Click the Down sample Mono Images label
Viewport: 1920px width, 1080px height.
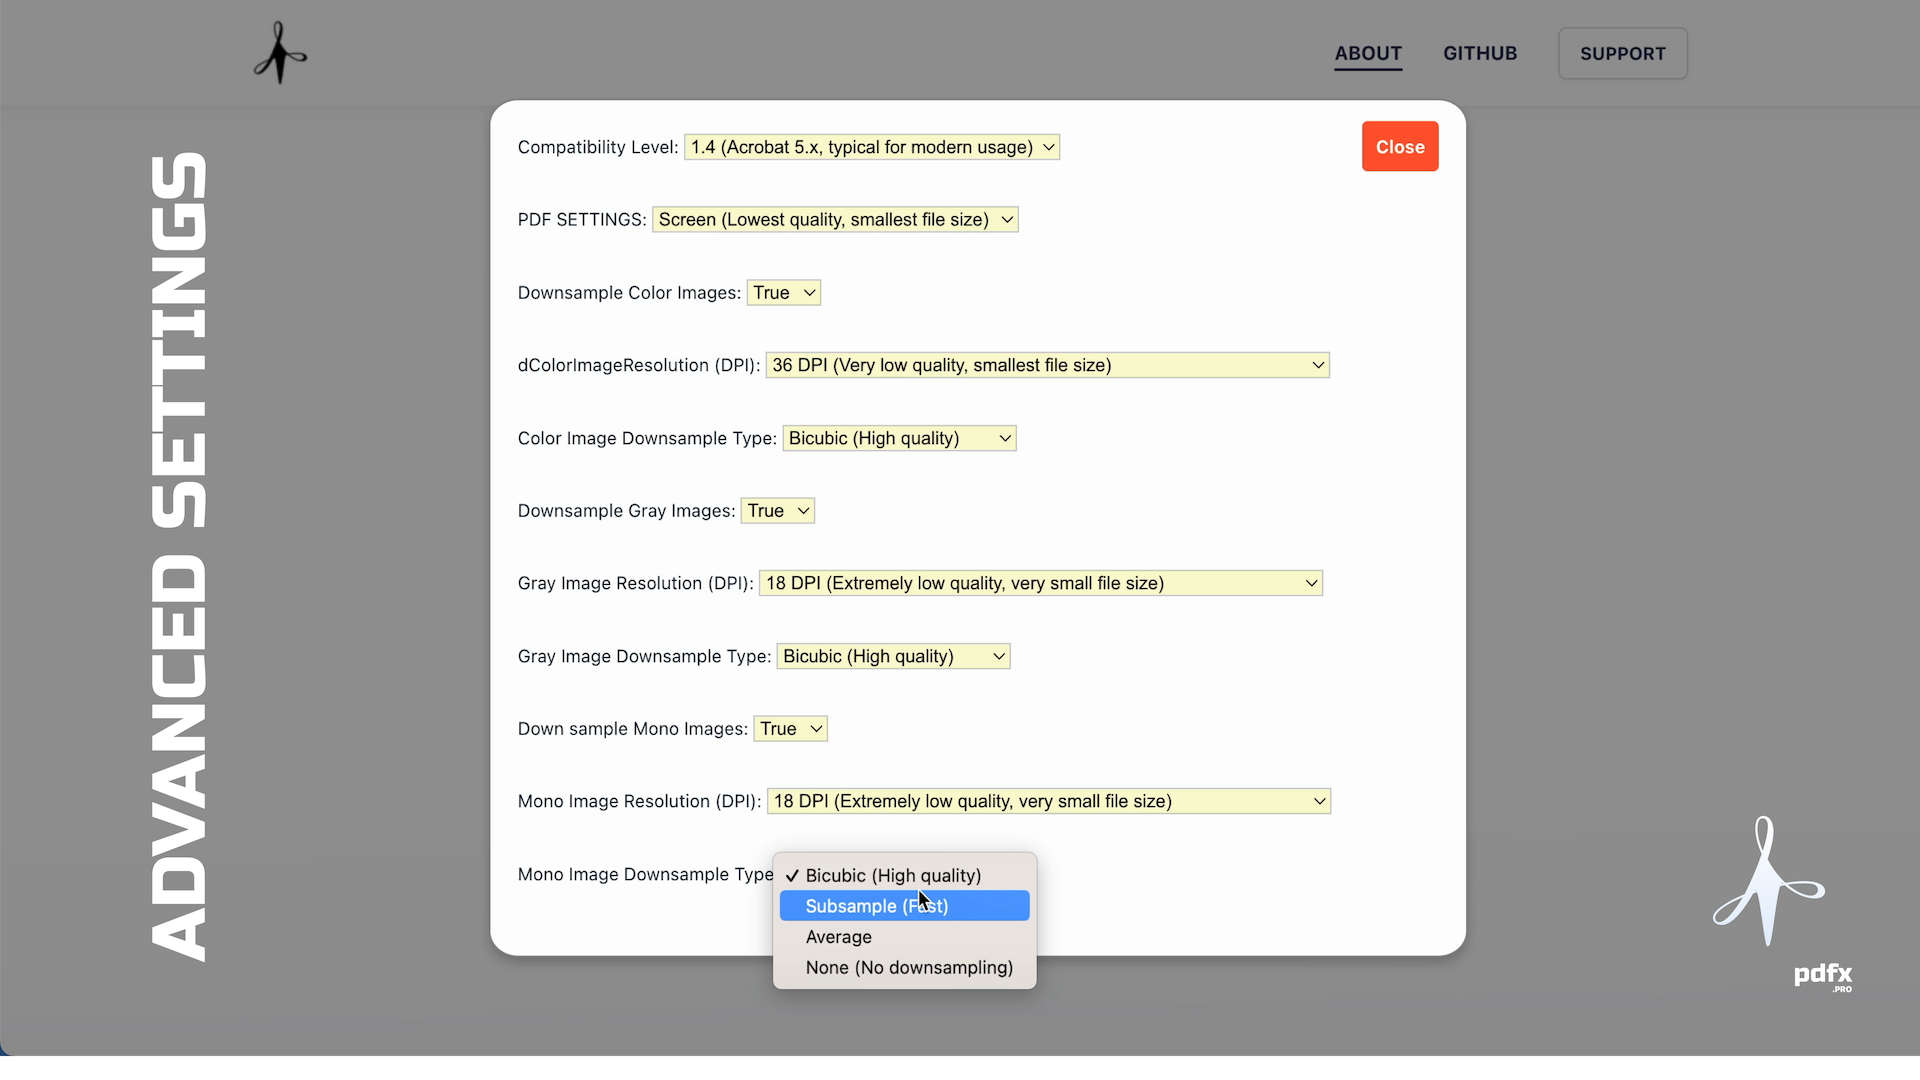(633, 729)
